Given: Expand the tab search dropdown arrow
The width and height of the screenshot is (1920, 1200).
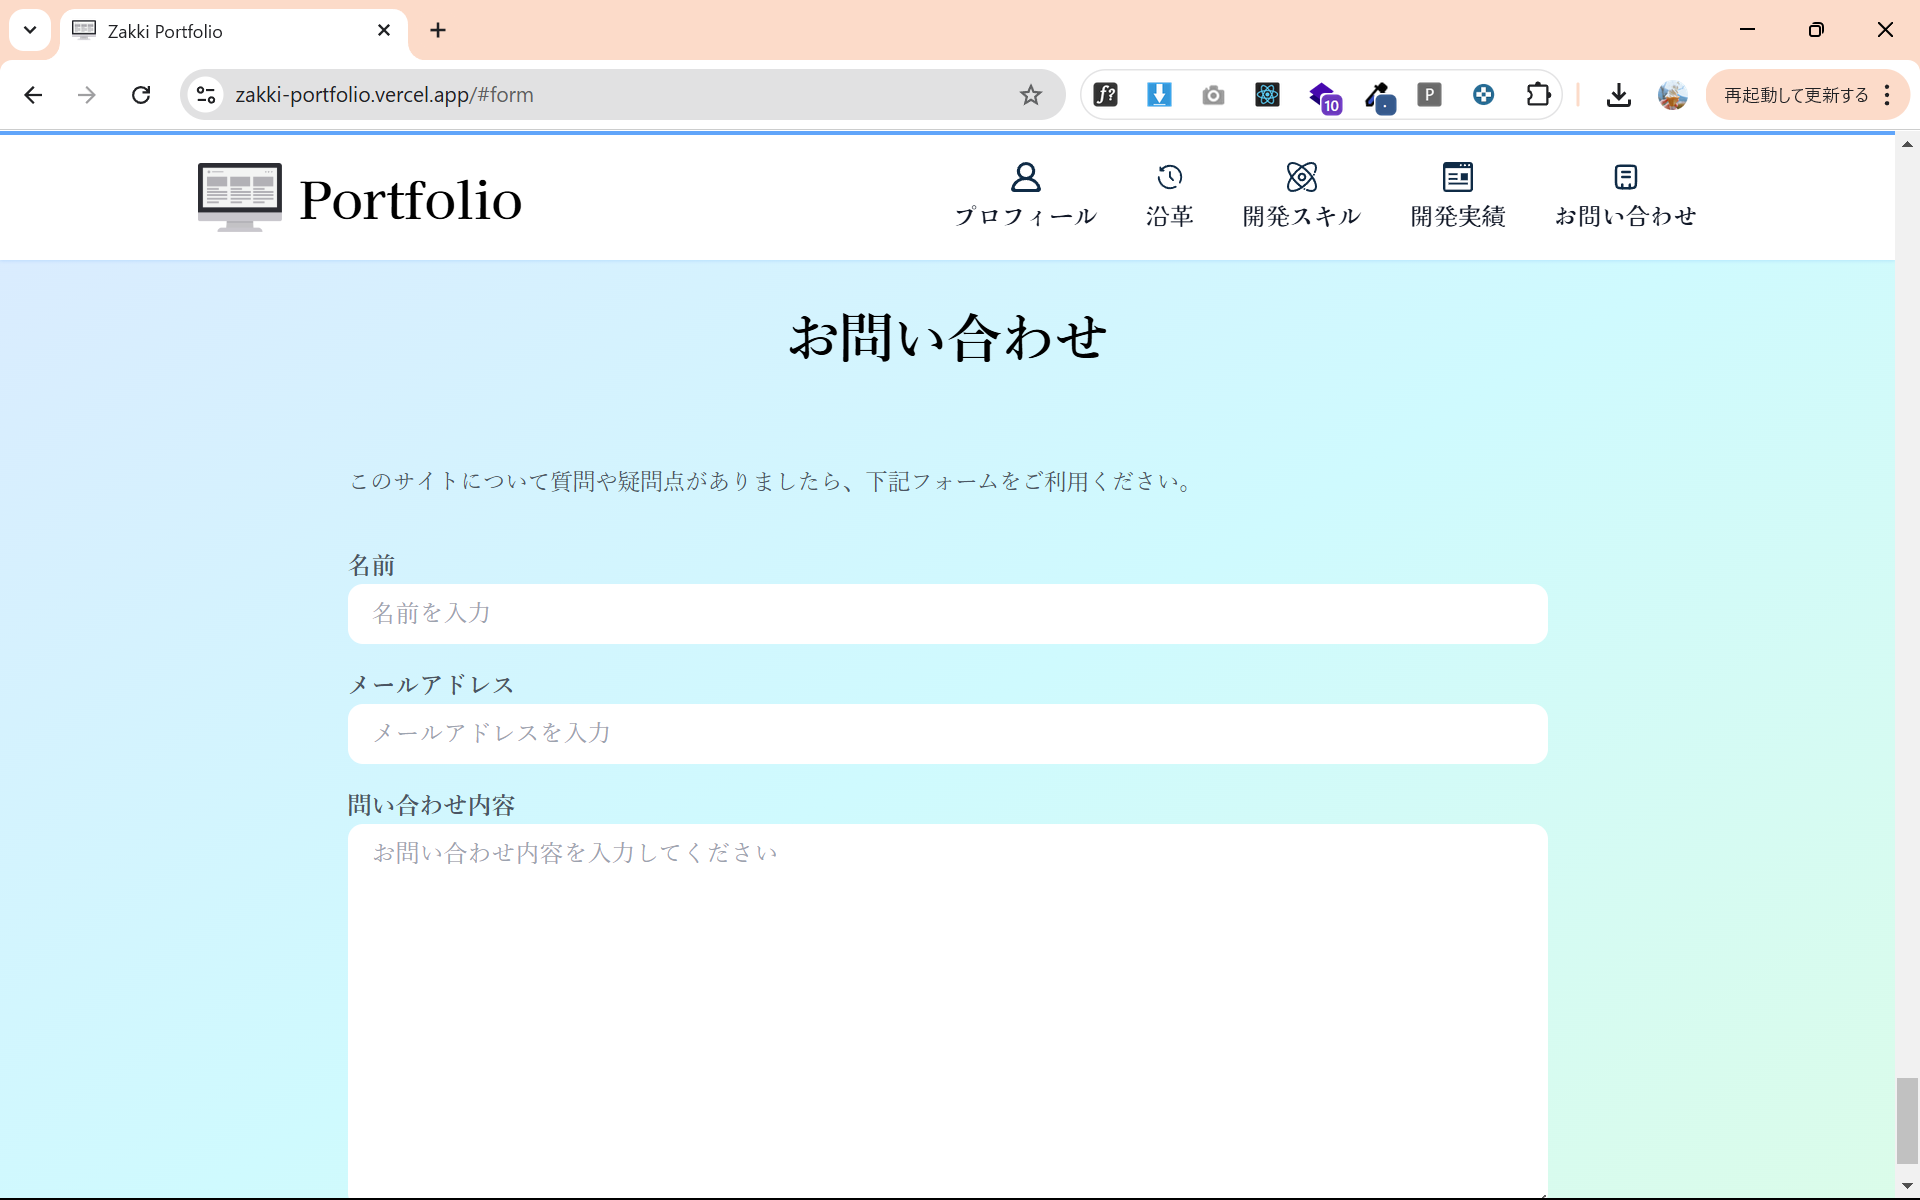Looking at the screenshot, I should pyautogui.click(x=30, y=30).
